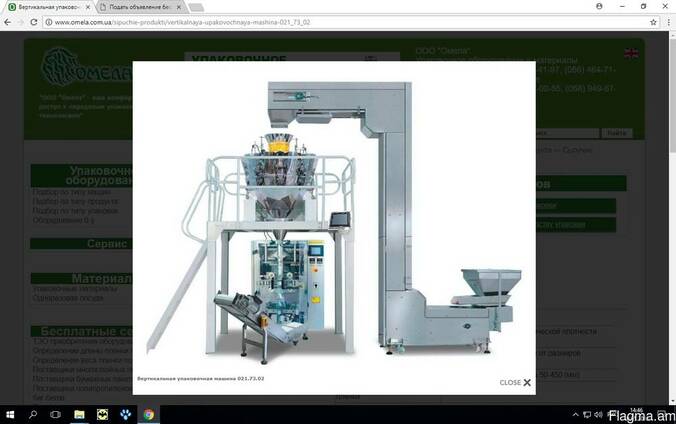
Task: Close the 'Вертикальная упаковочная' browser tab
Action: point(88,7)
